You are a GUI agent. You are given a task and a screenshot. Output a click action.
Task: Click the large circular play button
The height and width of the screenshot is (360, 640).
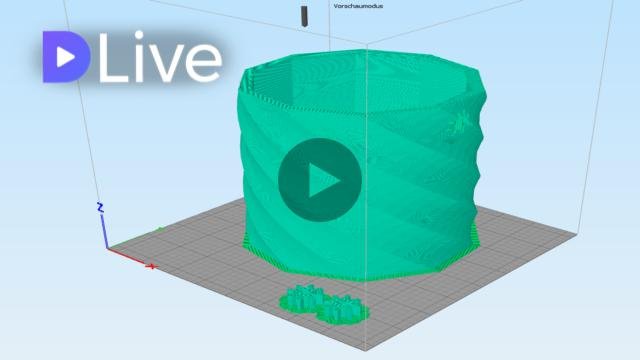[320, 180]
